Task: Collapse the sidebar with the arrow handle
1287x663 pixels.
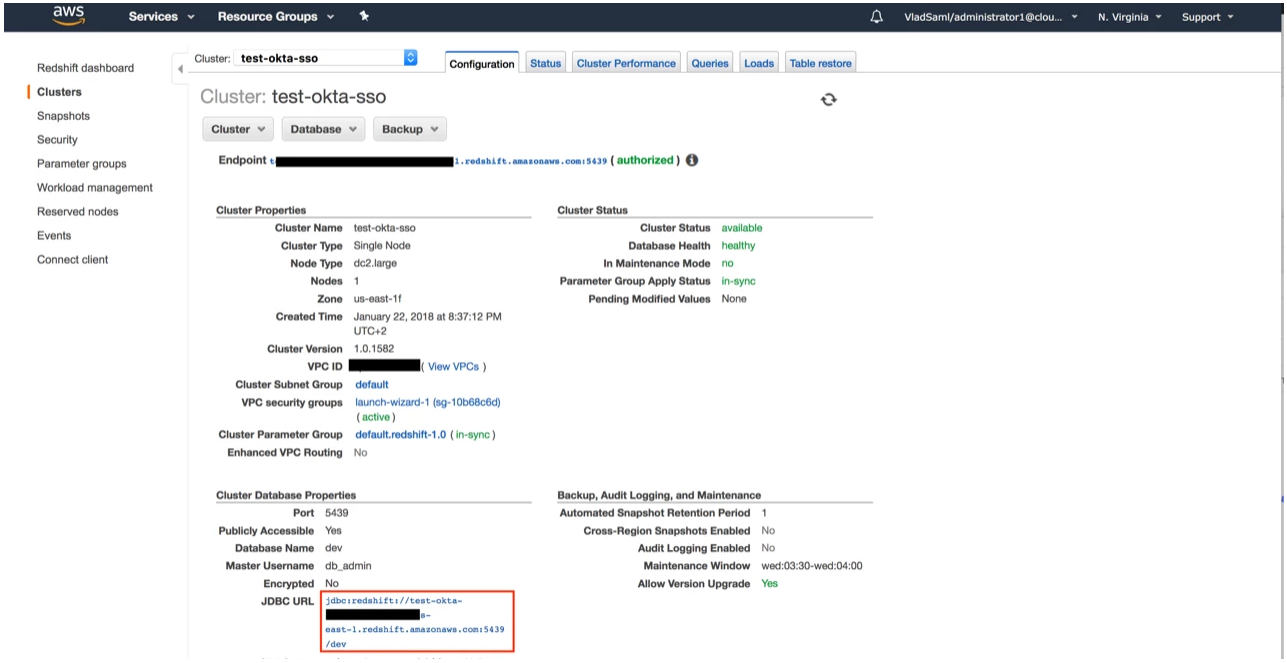Action: click(x=180, y=69)
